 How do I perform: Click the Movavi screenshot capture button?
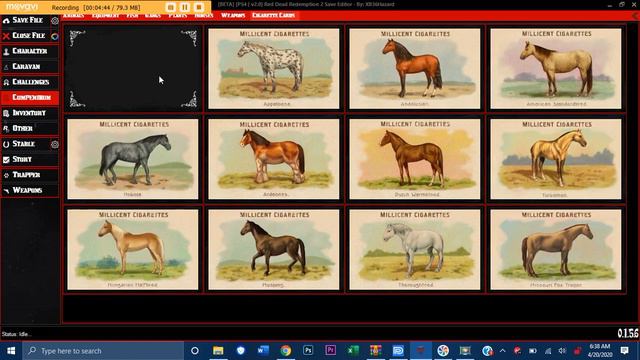[171, 7]
